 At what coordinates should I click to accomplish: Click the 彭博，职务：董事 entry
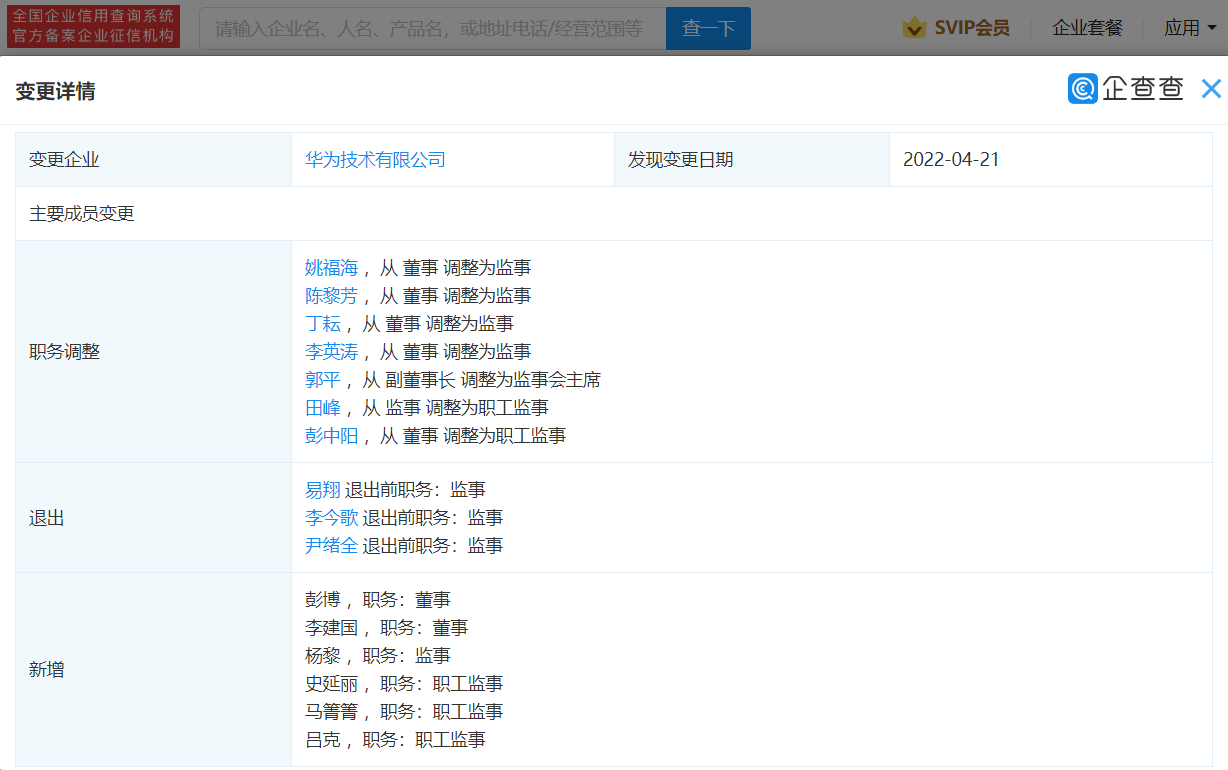[x=378, y=600]
